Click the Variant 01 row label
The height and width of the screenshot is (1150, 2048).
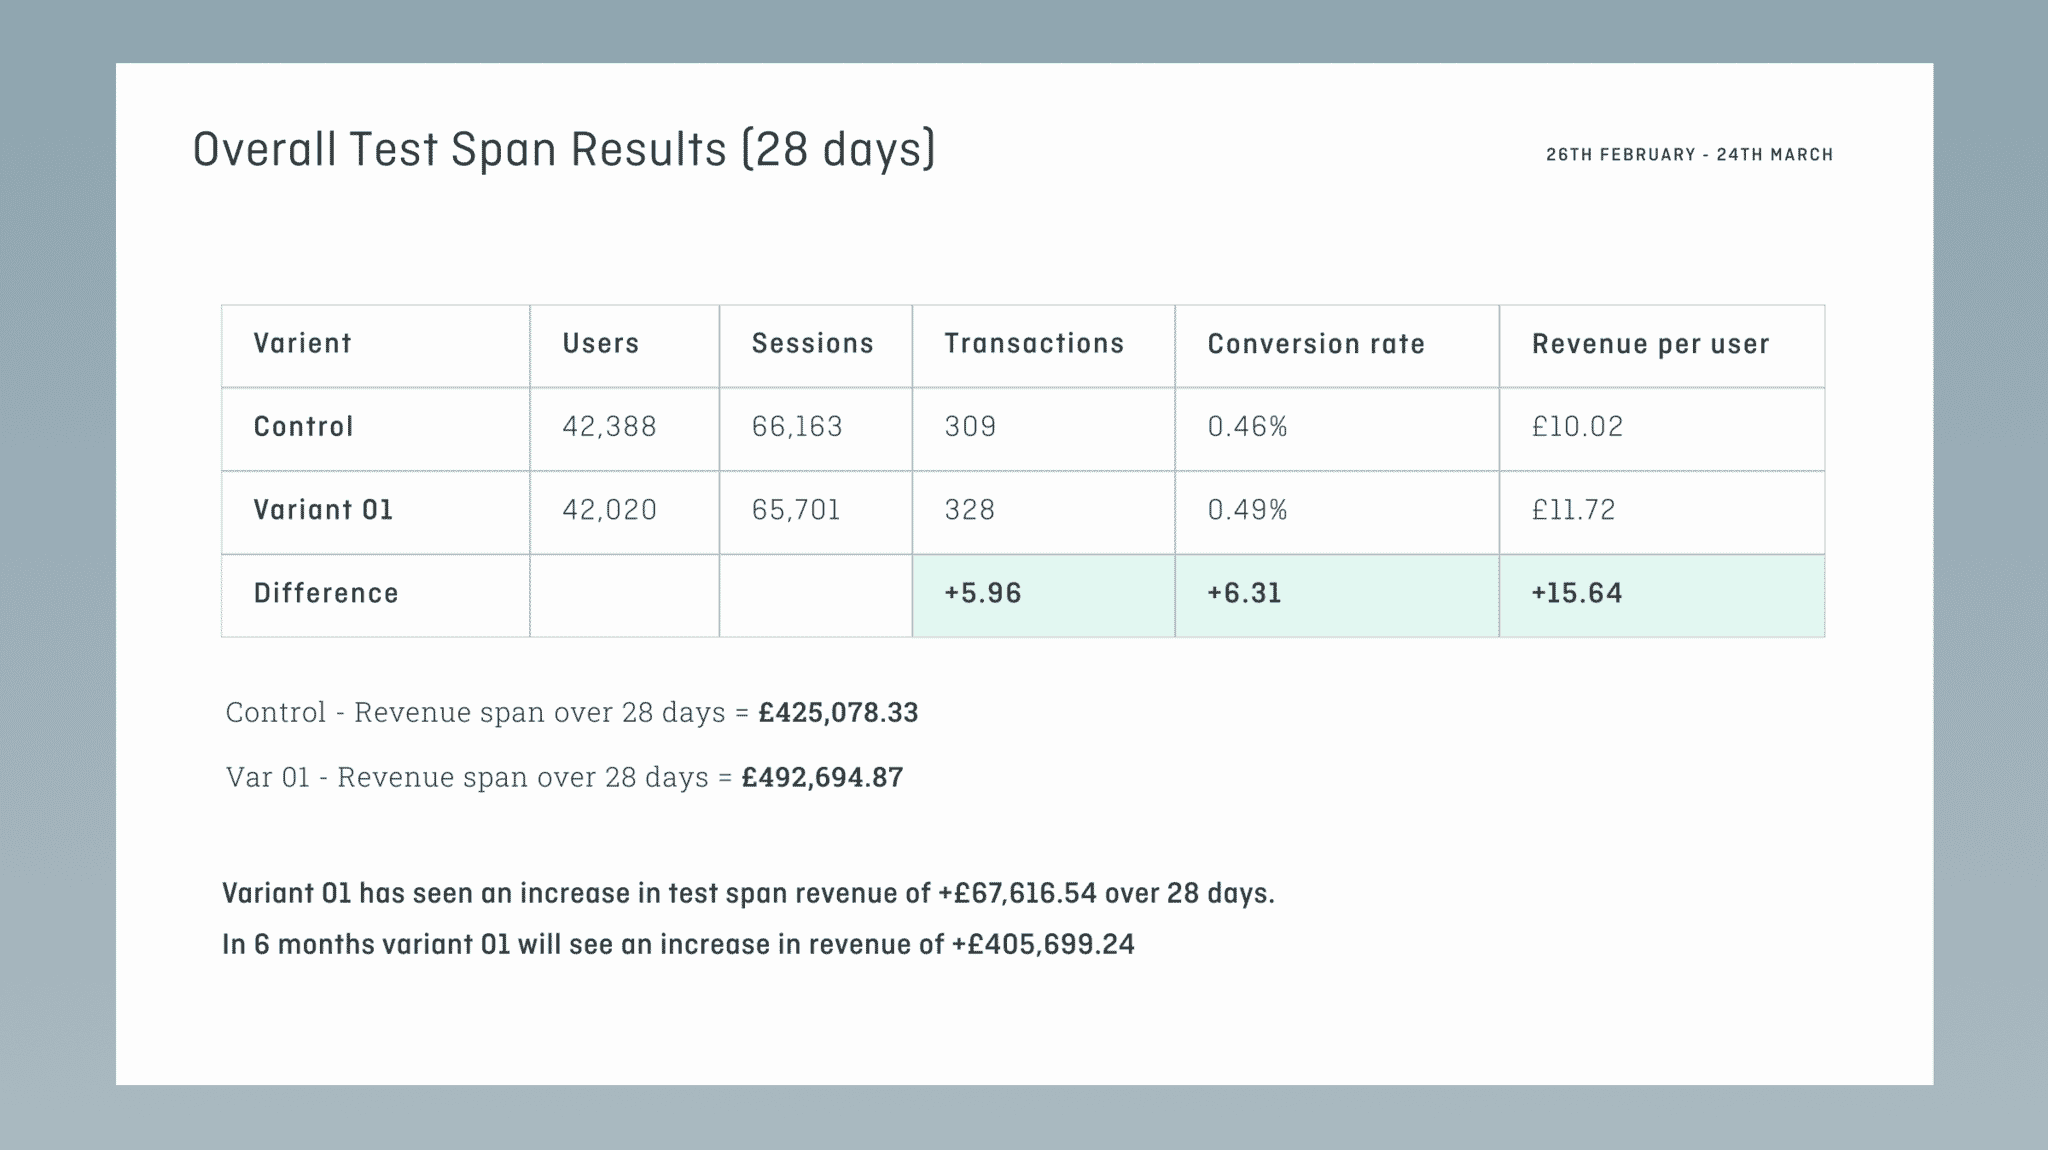[x=323, y=510]
